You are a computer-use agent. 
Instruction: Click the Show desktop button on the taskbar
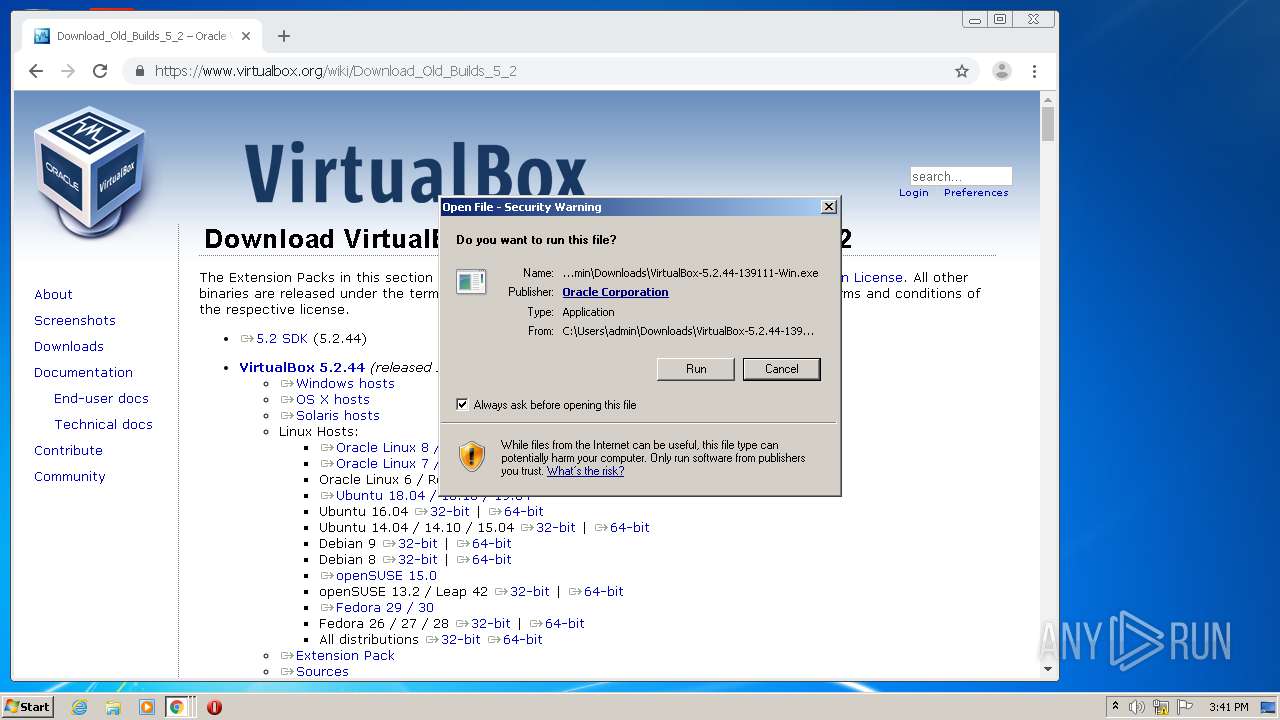click(x=1268, y=707)
